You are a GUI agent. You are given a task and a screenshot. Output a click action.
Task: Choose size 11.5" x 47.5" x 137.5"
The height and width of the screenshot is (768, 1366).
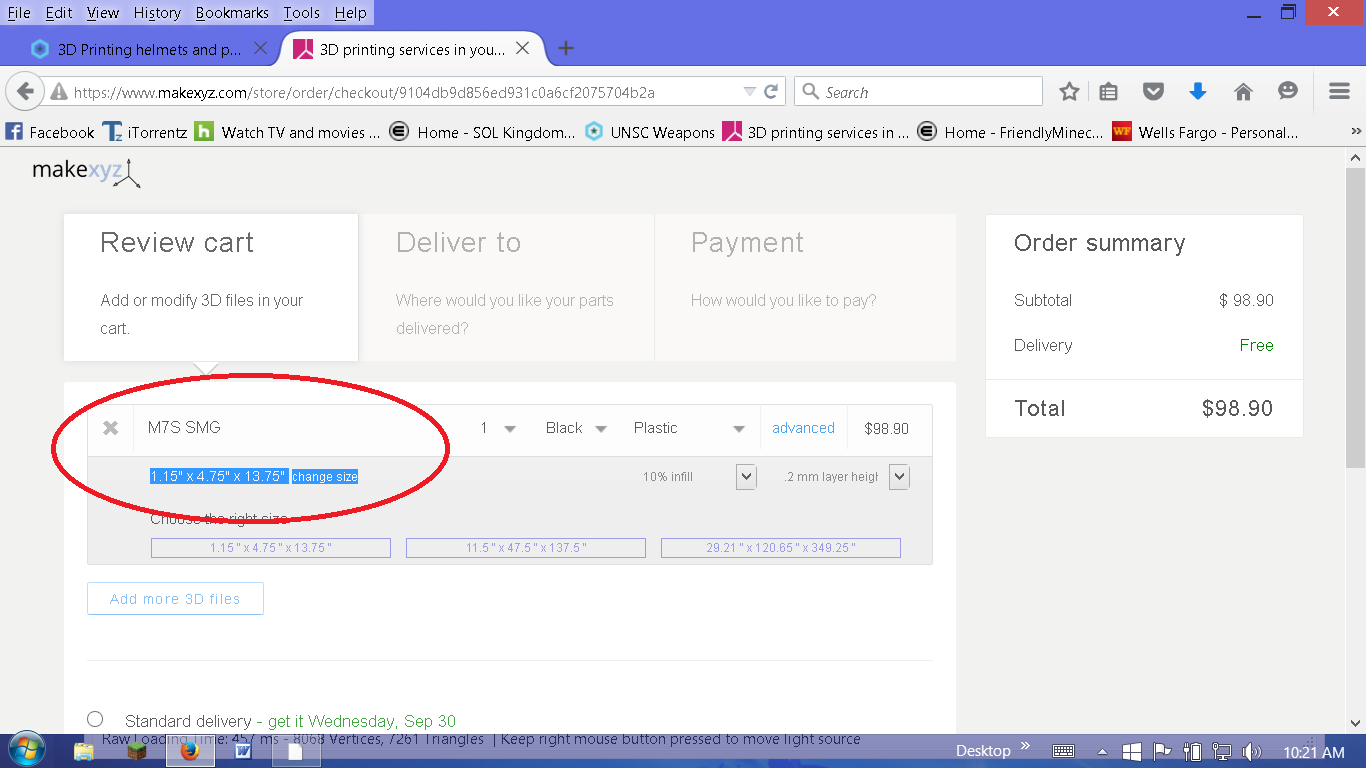(x=526, y=548)
